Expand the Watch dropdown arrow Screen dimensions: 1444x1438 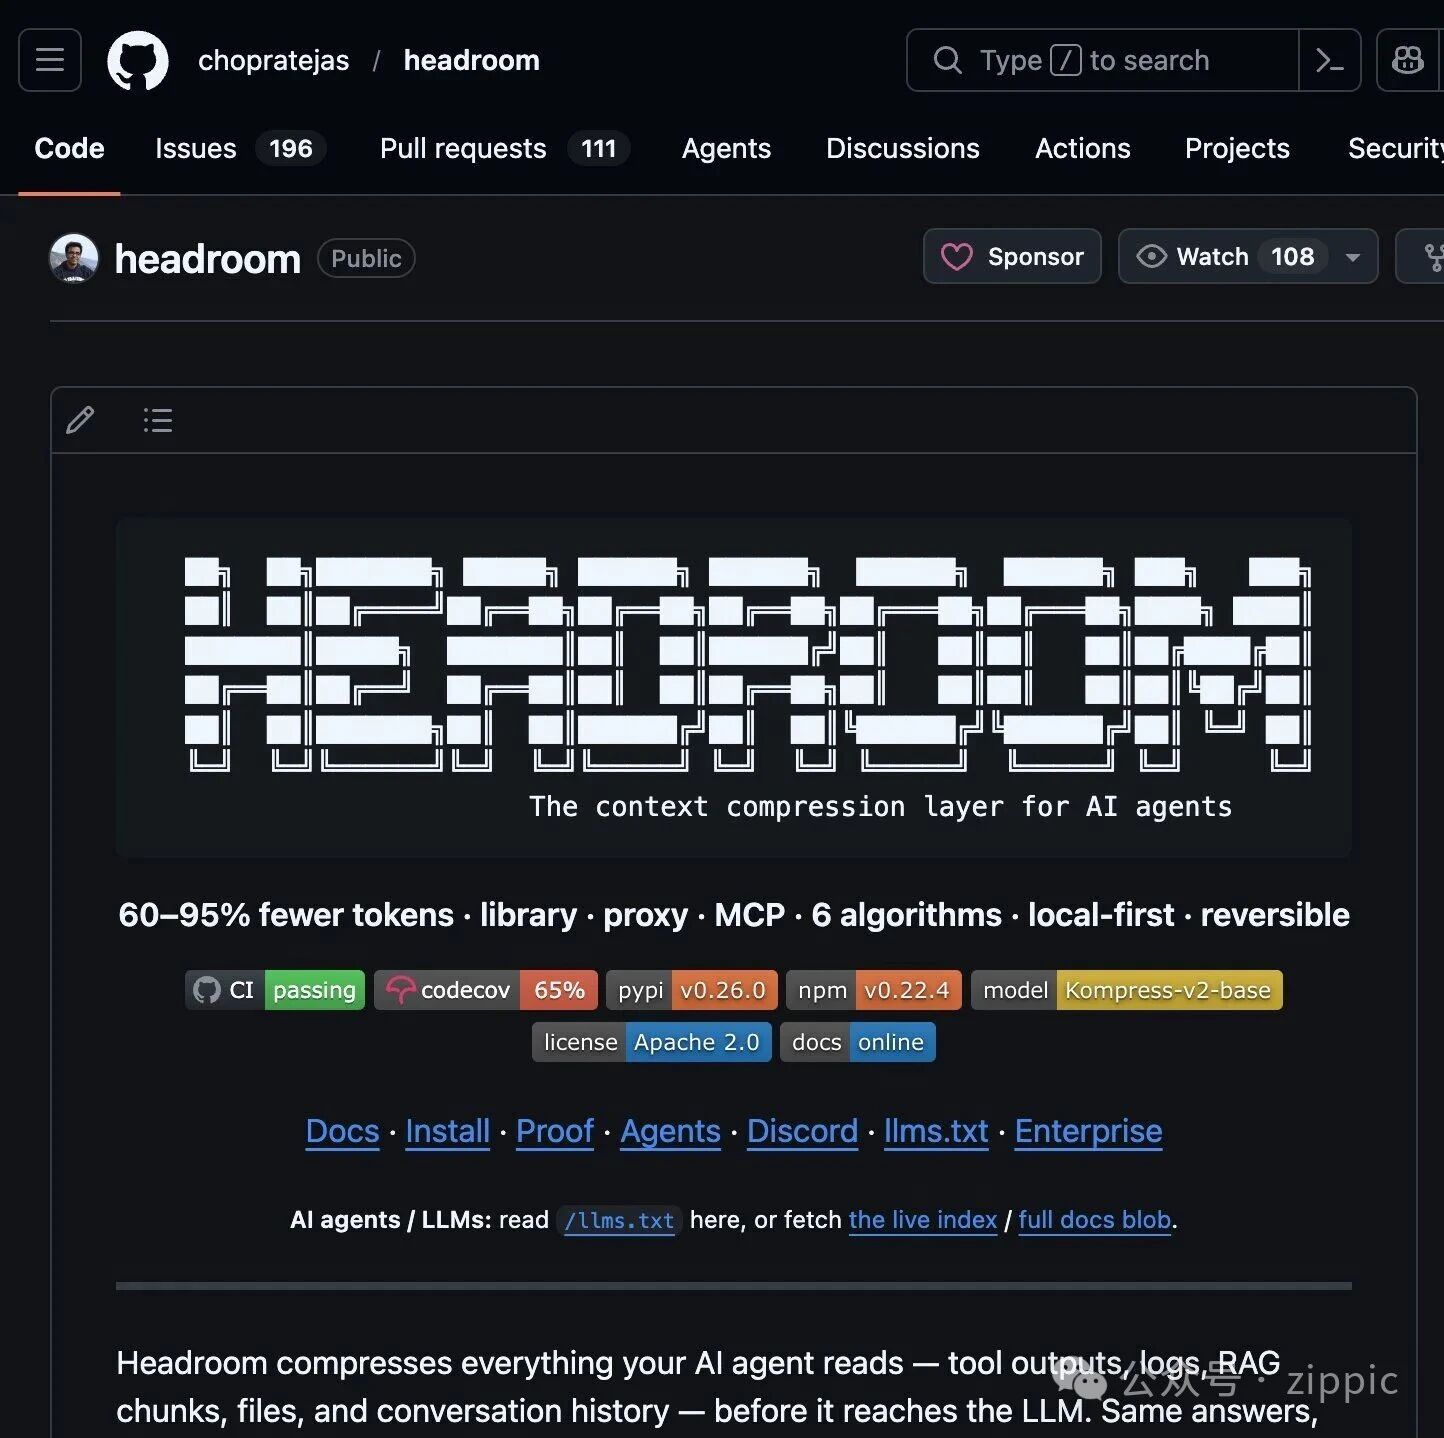click(x=1353, y=257)
